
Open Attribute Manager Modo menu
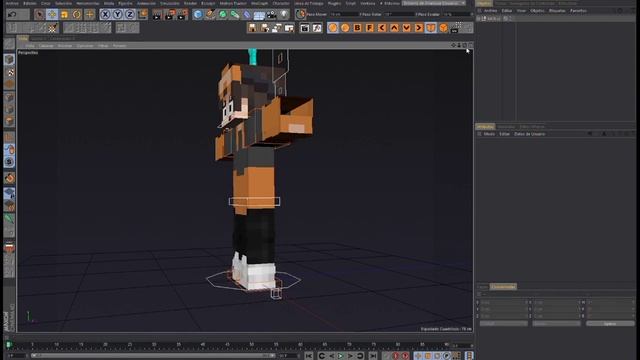point(489,134)
